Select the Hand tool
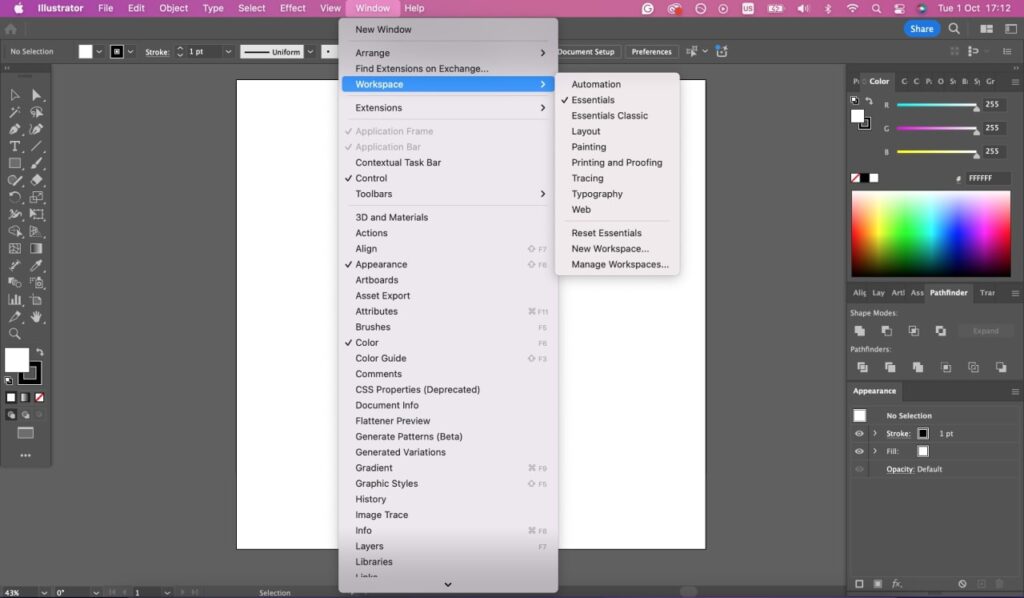This screenshot has width=1024, height=598. click(37, 317)
